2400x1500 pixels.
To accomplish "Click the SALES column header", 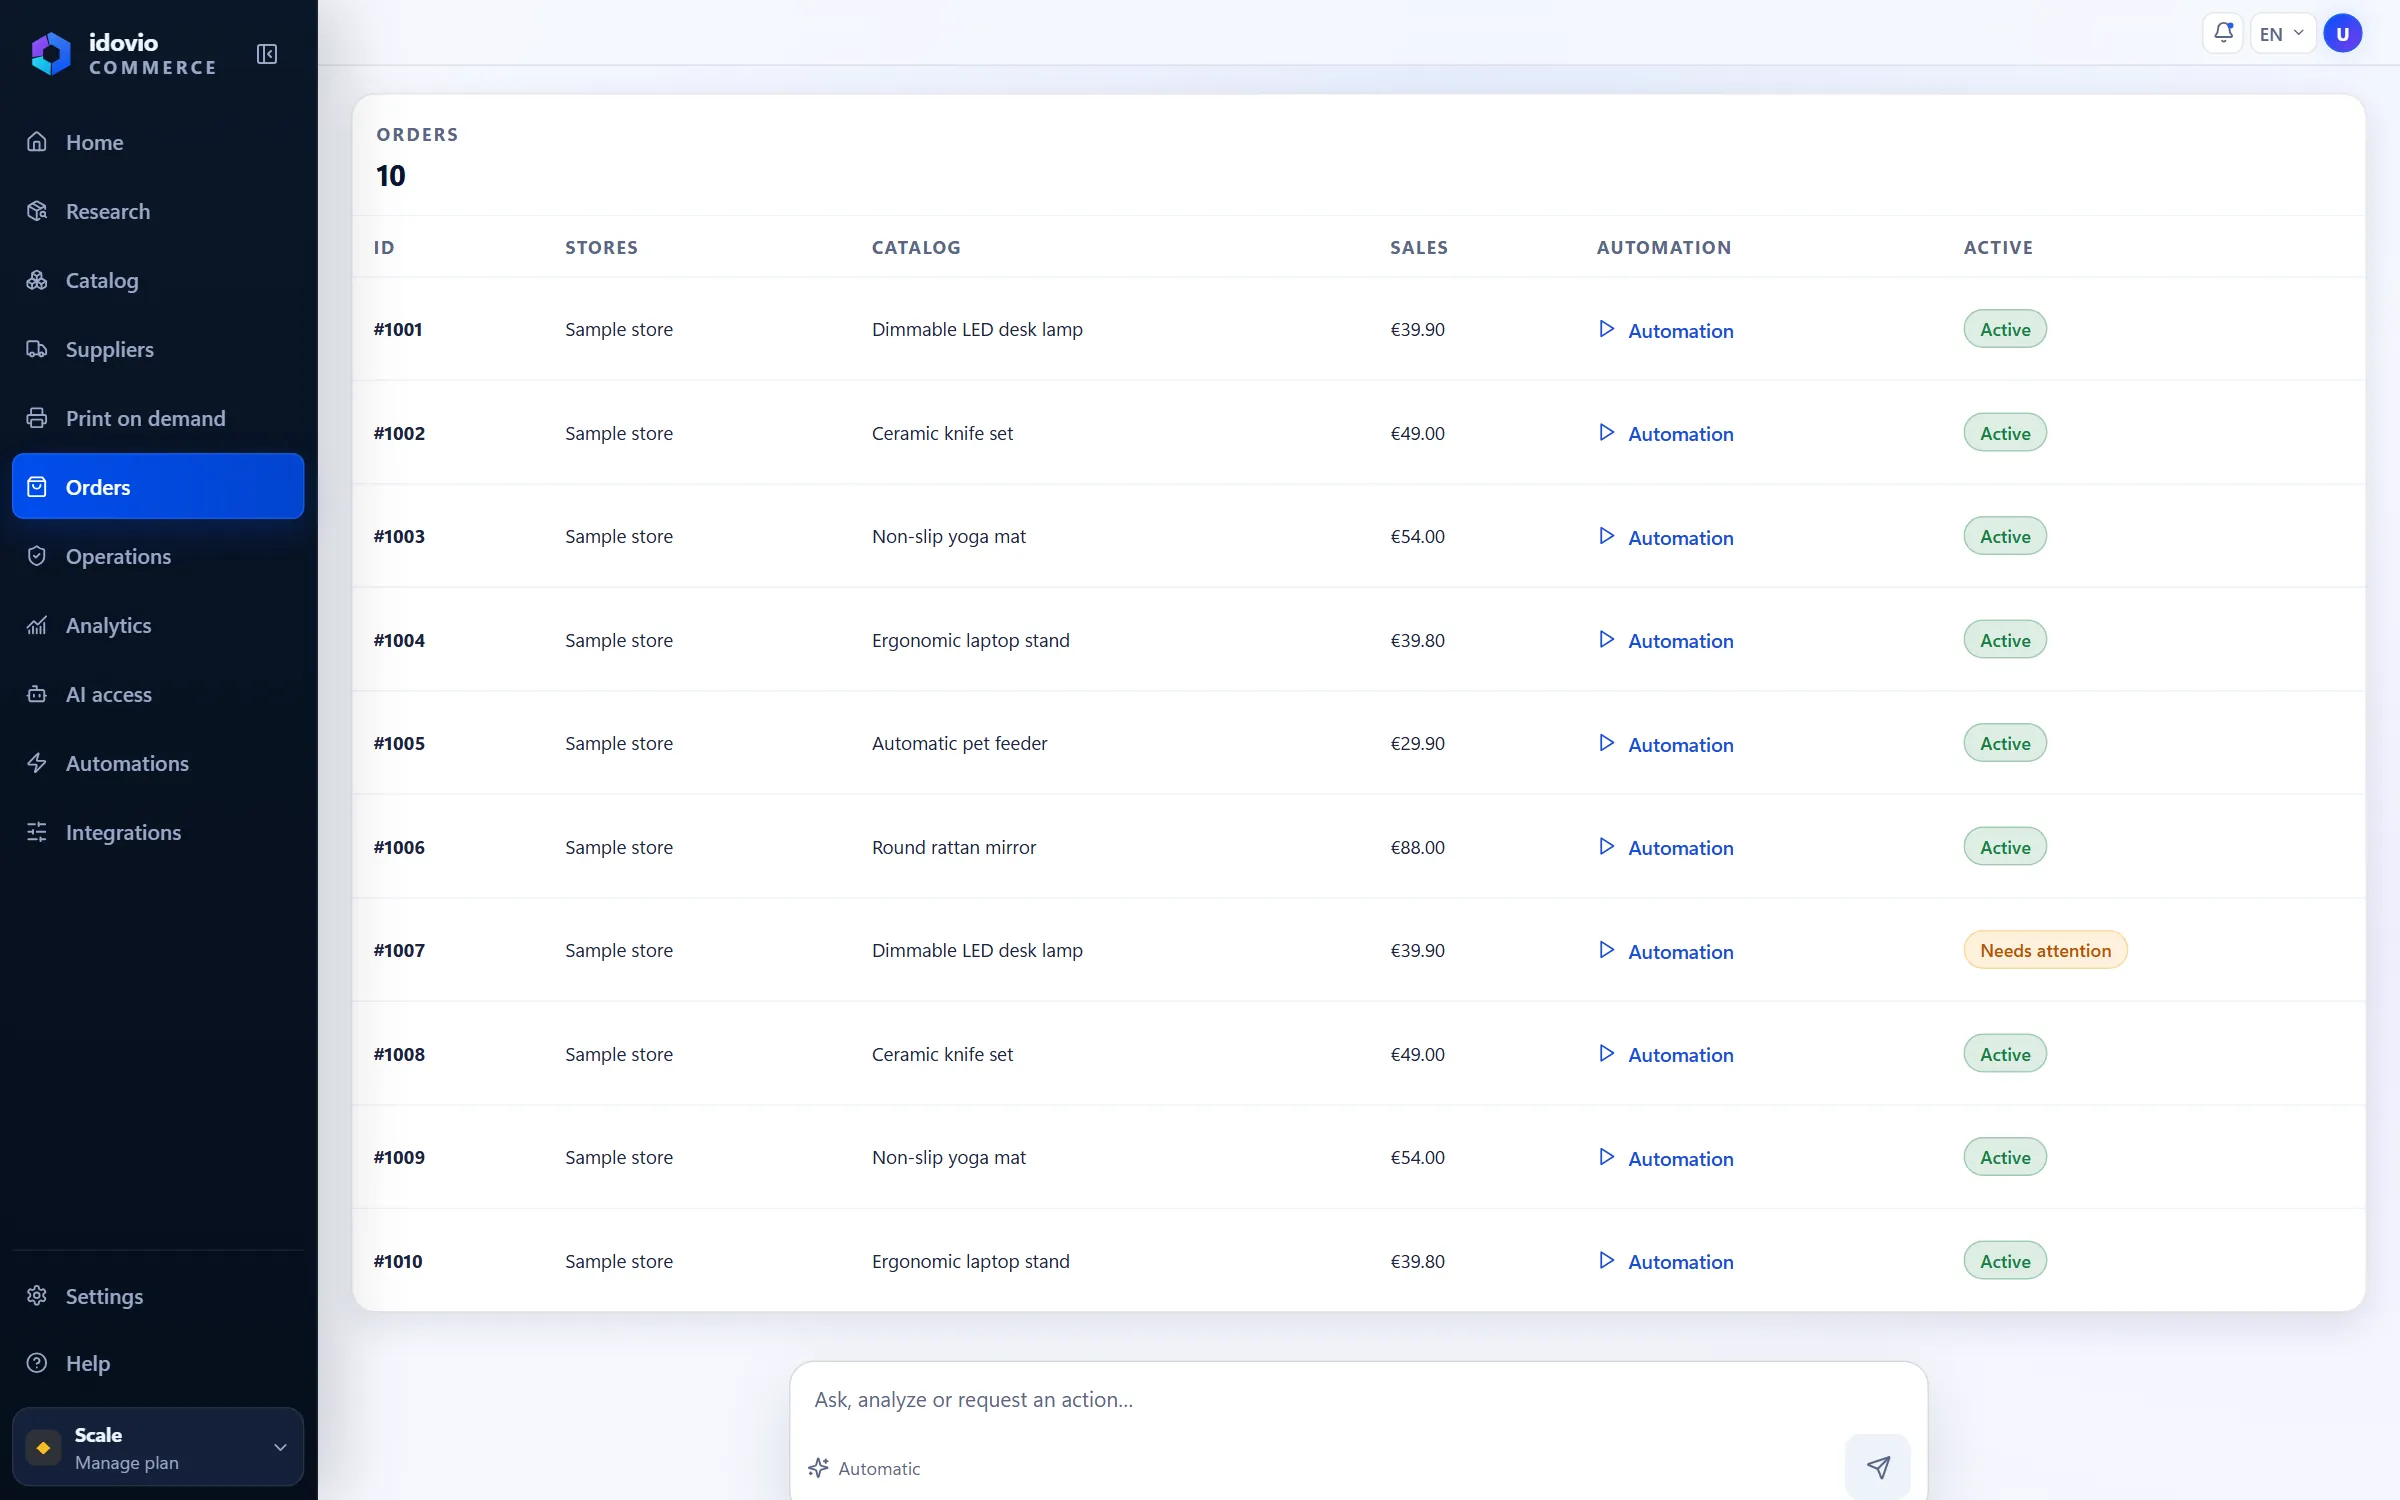I will pos(1418,247).
